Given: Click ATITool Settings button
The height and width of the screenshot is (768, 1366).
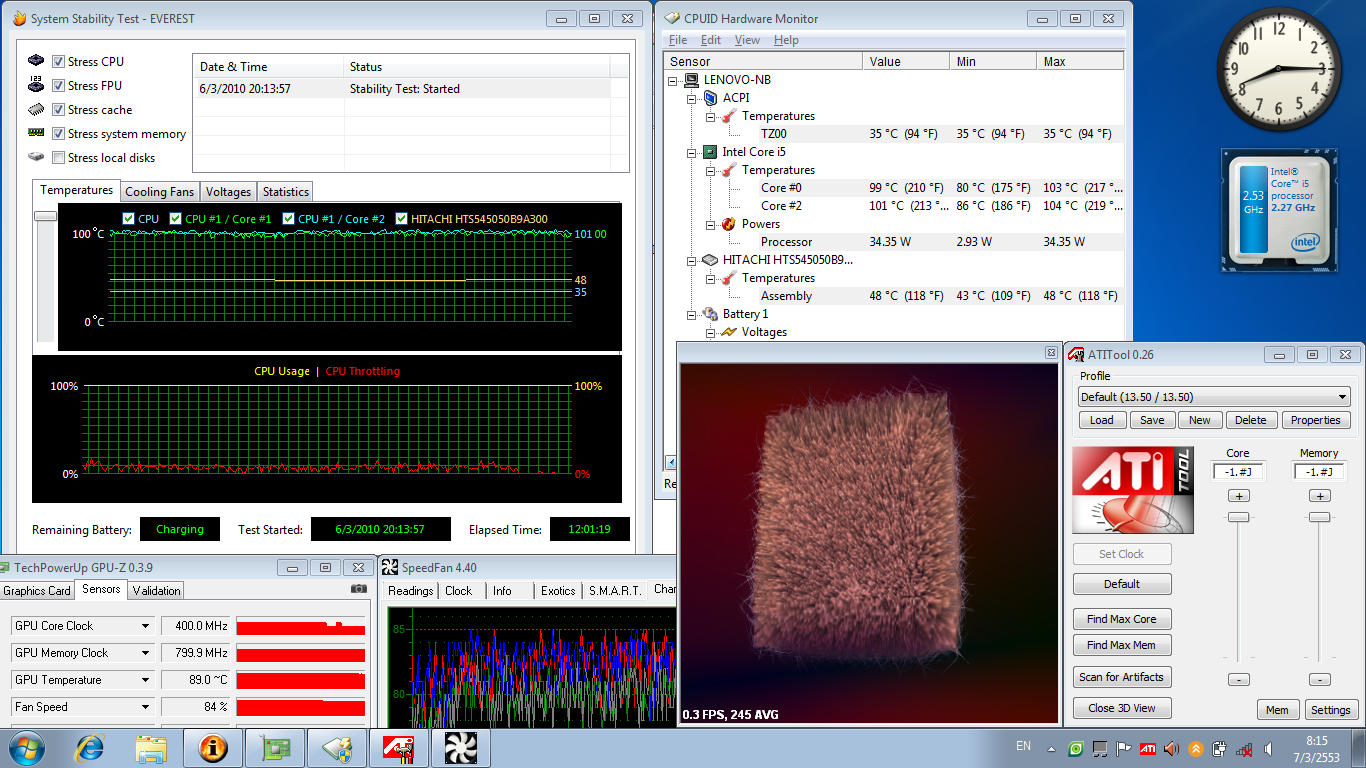Looking at the screenshot, I should pyautogui.click(x=1331, y=710).
